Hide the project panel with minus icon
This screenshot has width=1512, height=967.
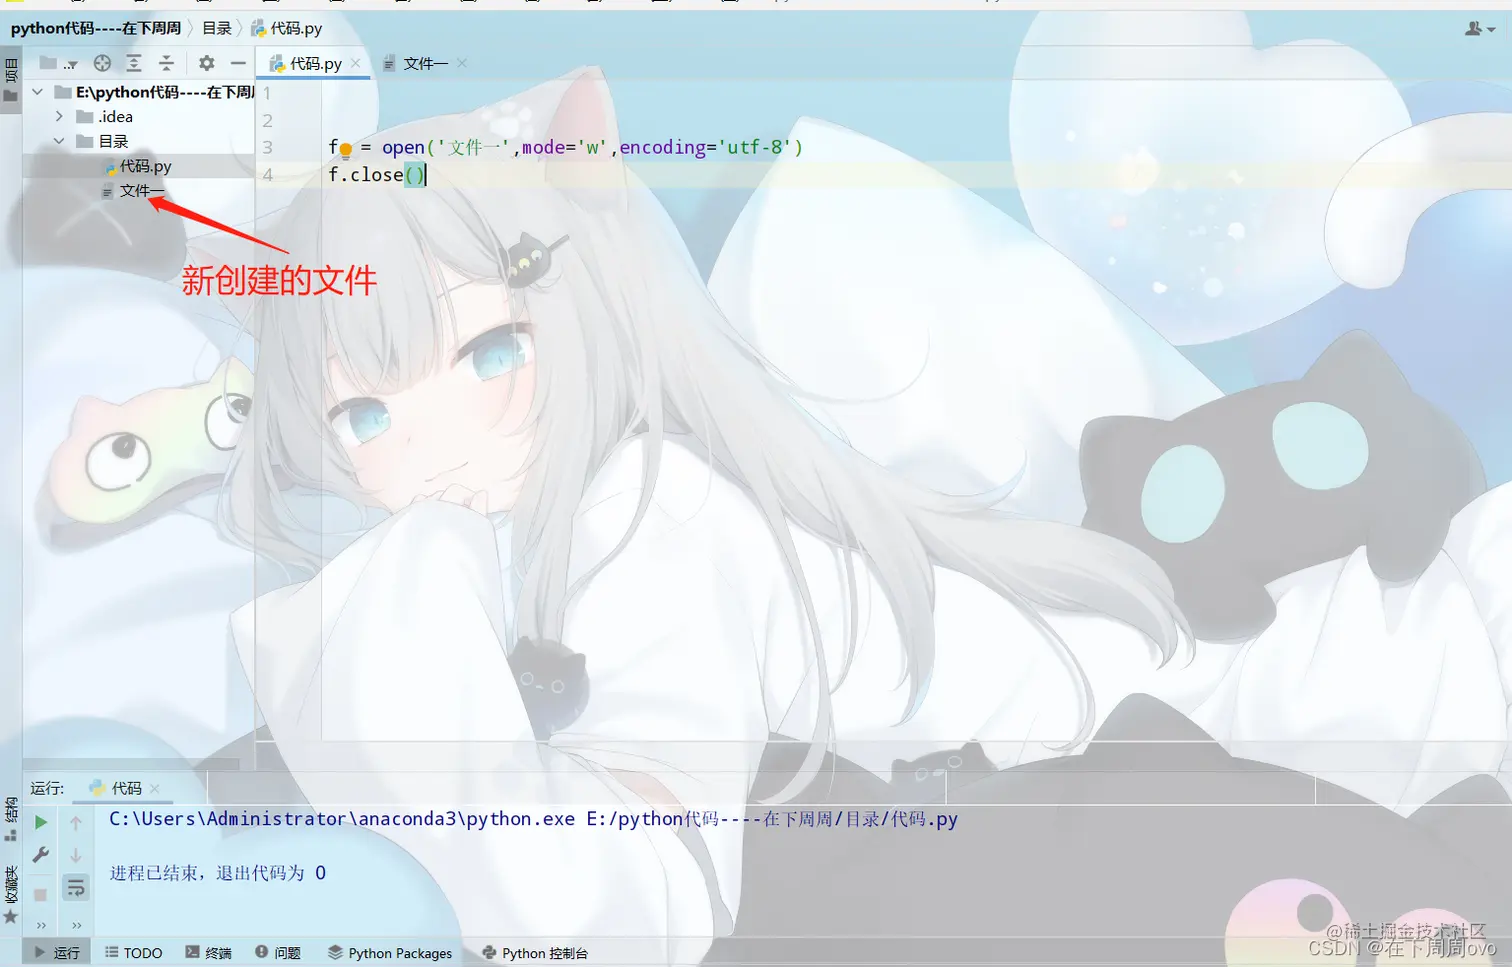tap(238, 63)
